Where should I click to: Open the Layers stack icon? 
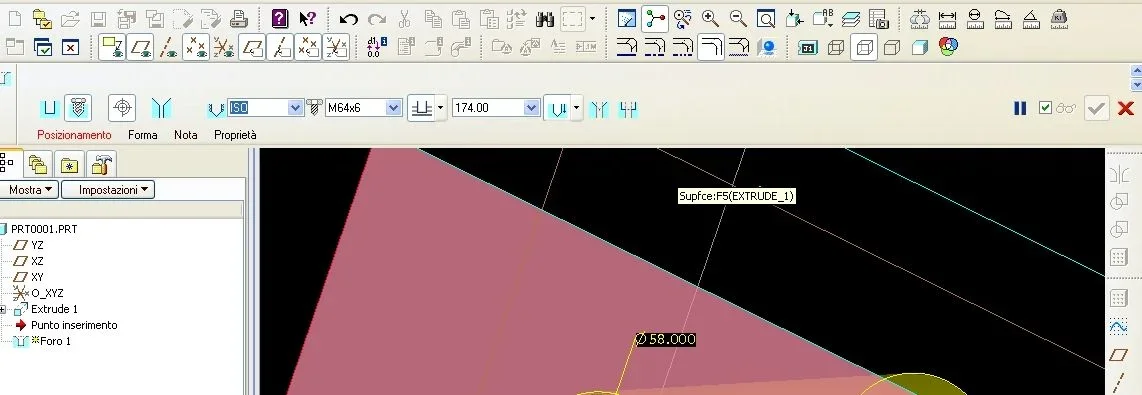tap(850, 19)
